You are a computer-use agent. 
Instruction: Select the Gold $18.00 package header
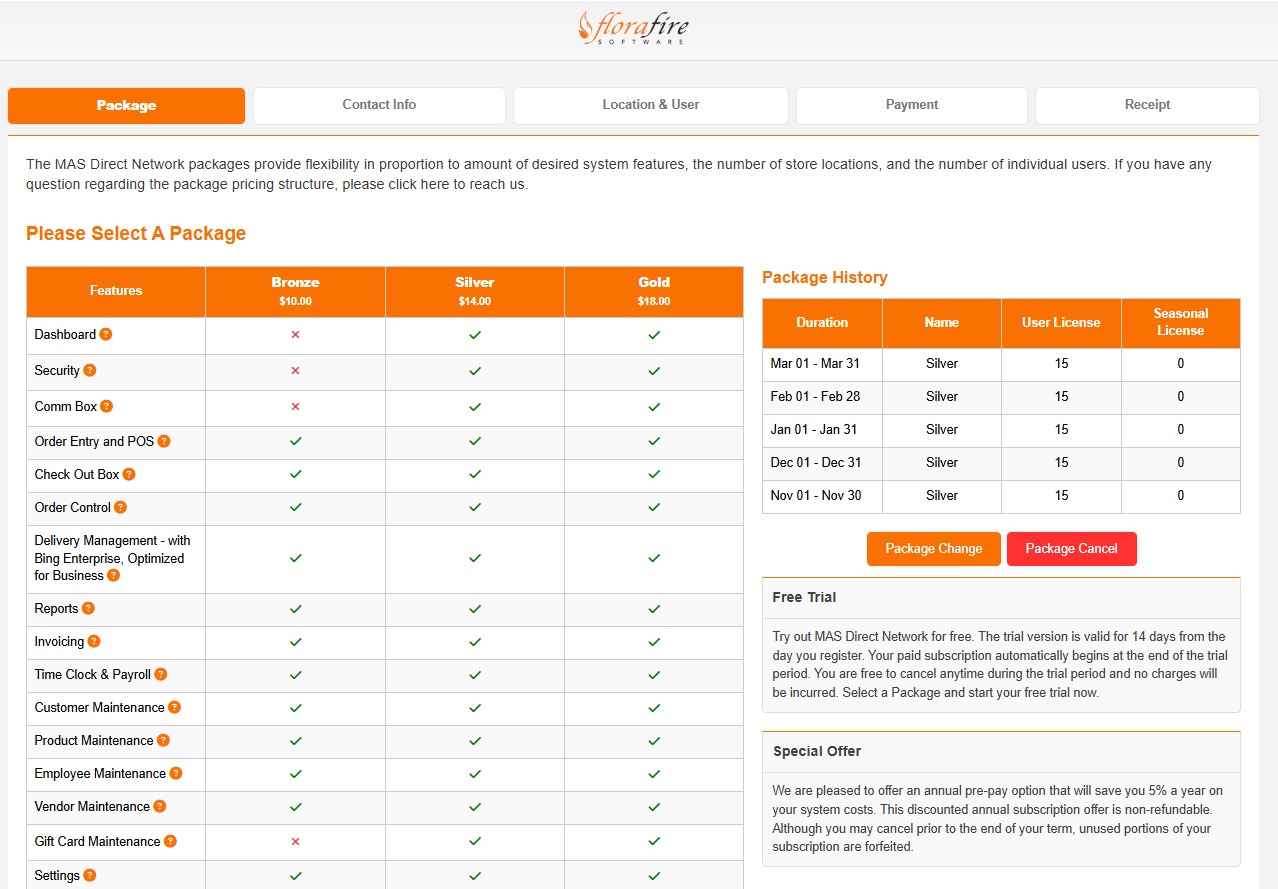654,291
